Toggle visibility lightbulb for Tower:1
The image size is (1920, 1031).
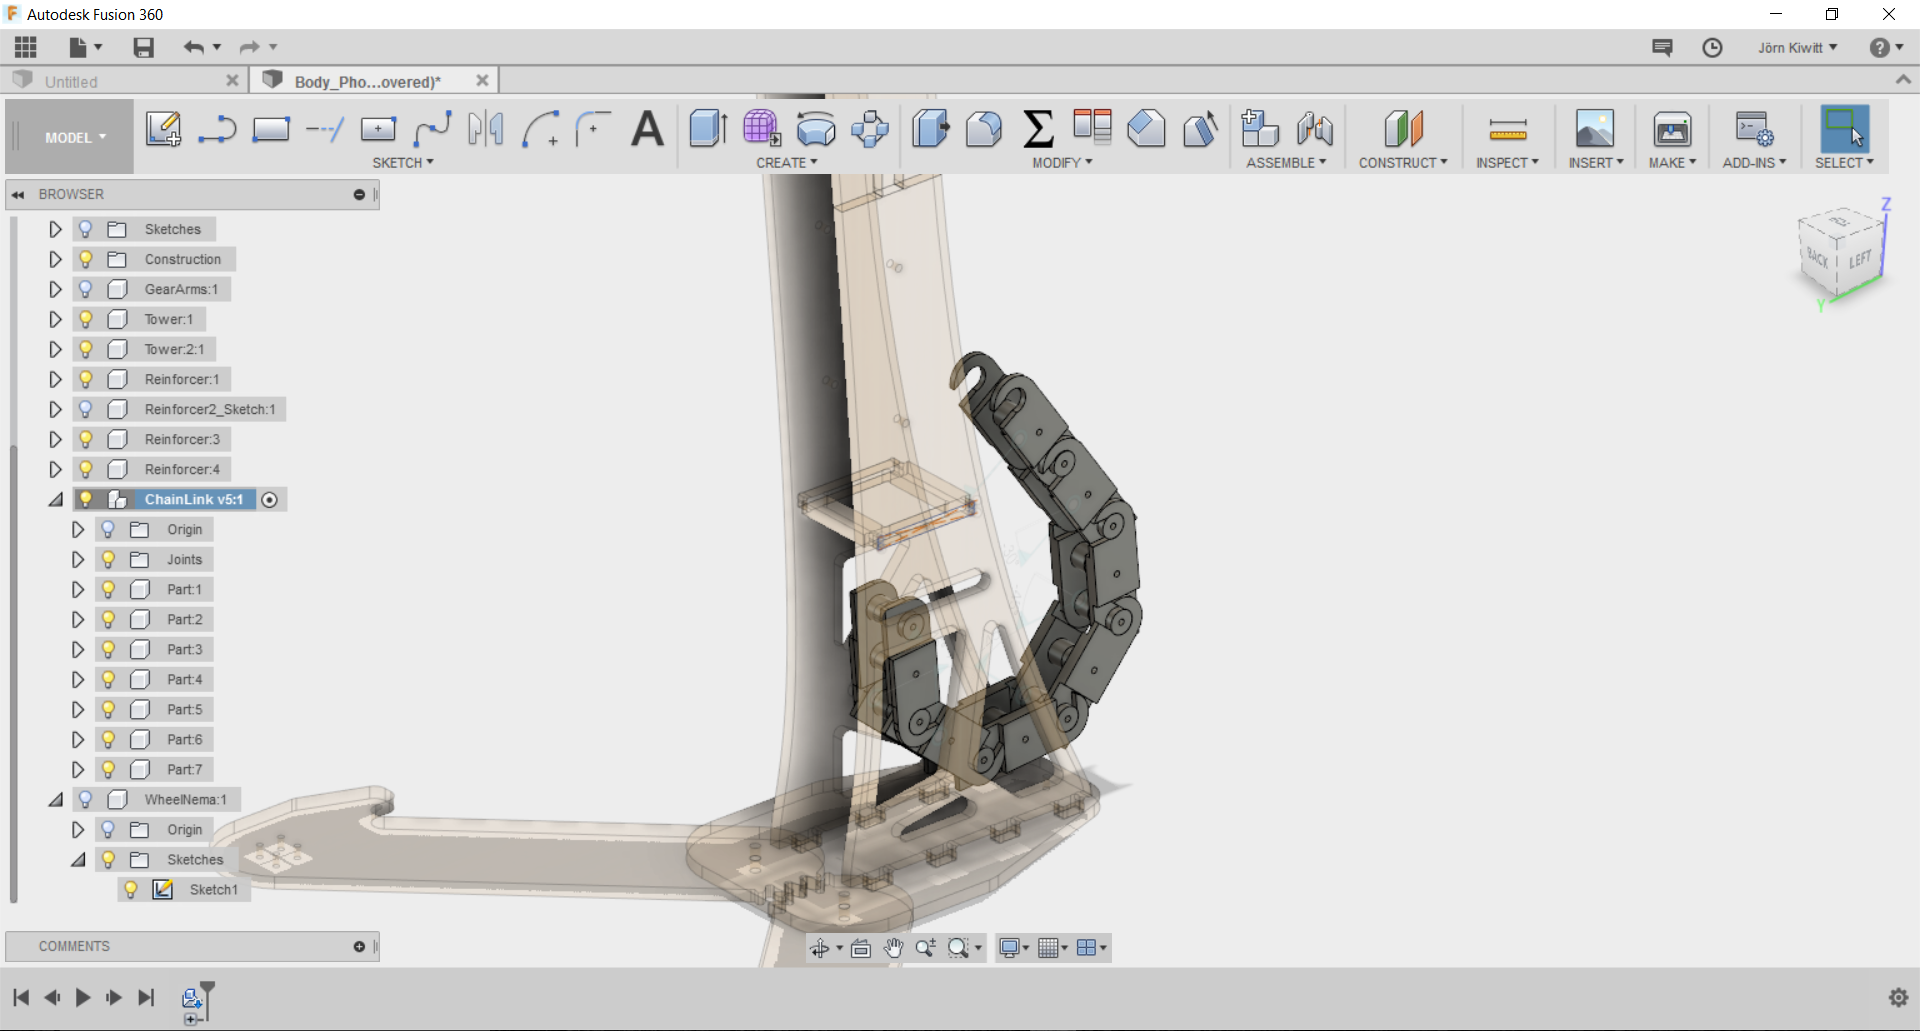tap(86, 319)
